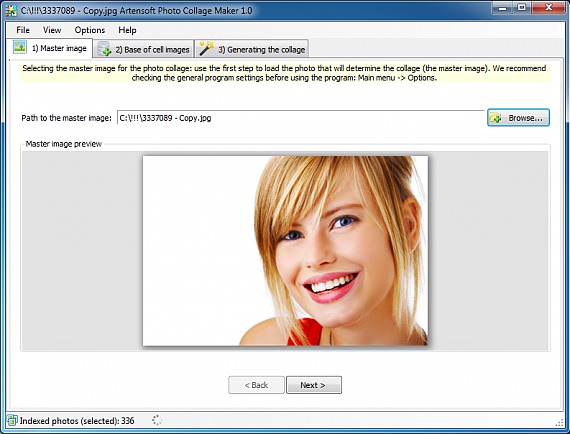Open the Options menu
This screenshot has height=434, width=570.
(x=89, y=30)
